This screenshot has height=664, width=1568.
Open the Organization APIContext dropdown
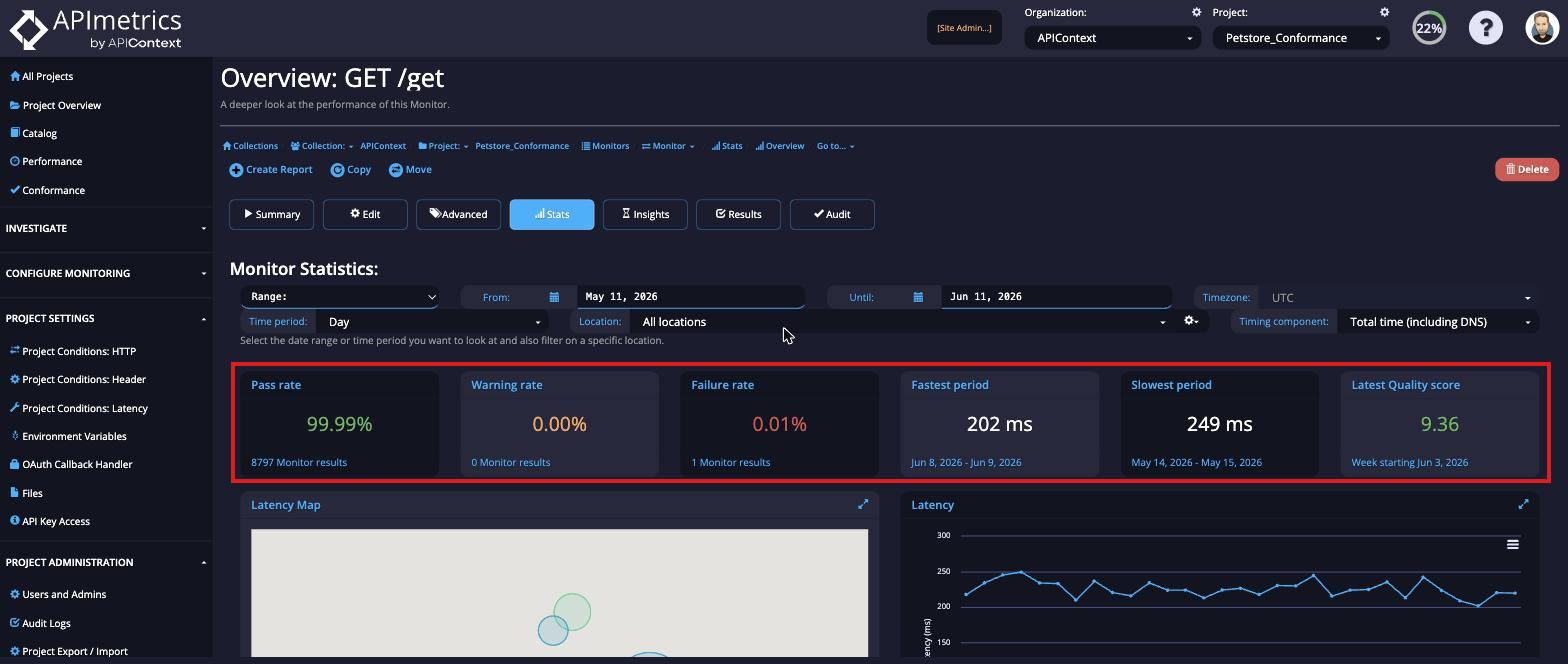click(x=1112, y=38)
